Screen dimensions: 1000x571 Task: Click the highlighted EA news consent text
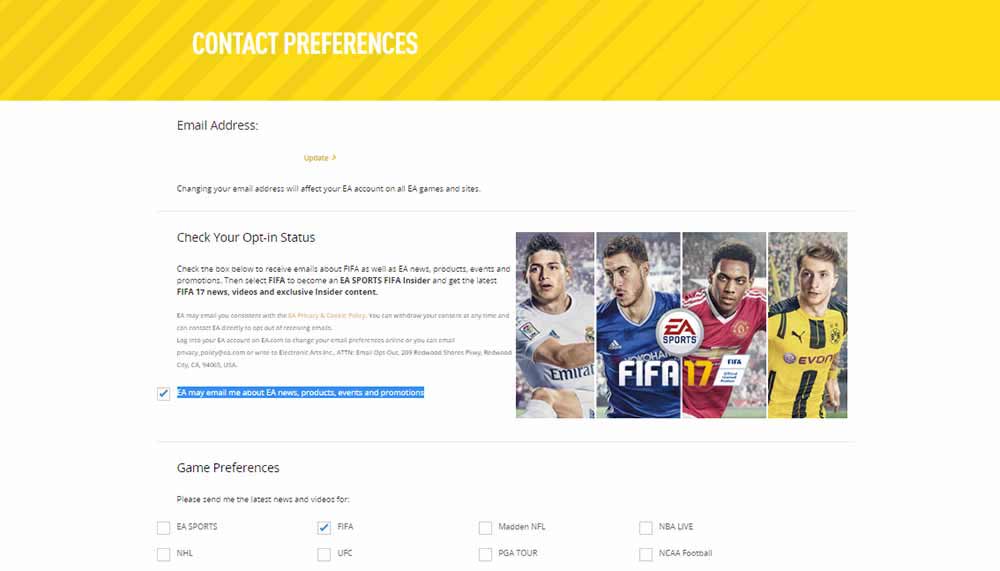click(300, 392)
